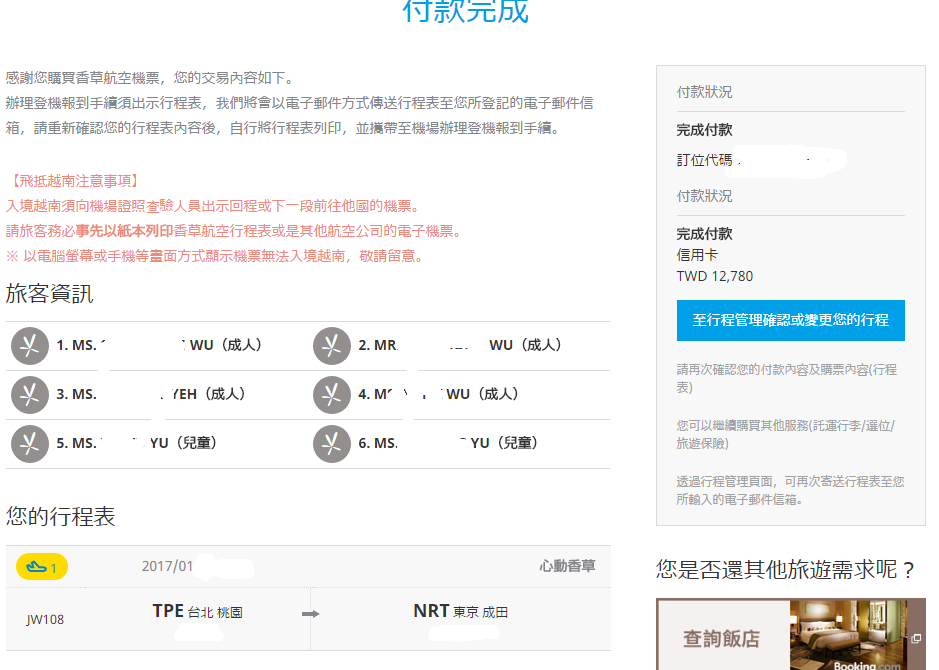Viewport: 939px width, 670px height.
Task: Select passenger 1 MS. WU's airplane avatar icon
Action: coord(31,346)
